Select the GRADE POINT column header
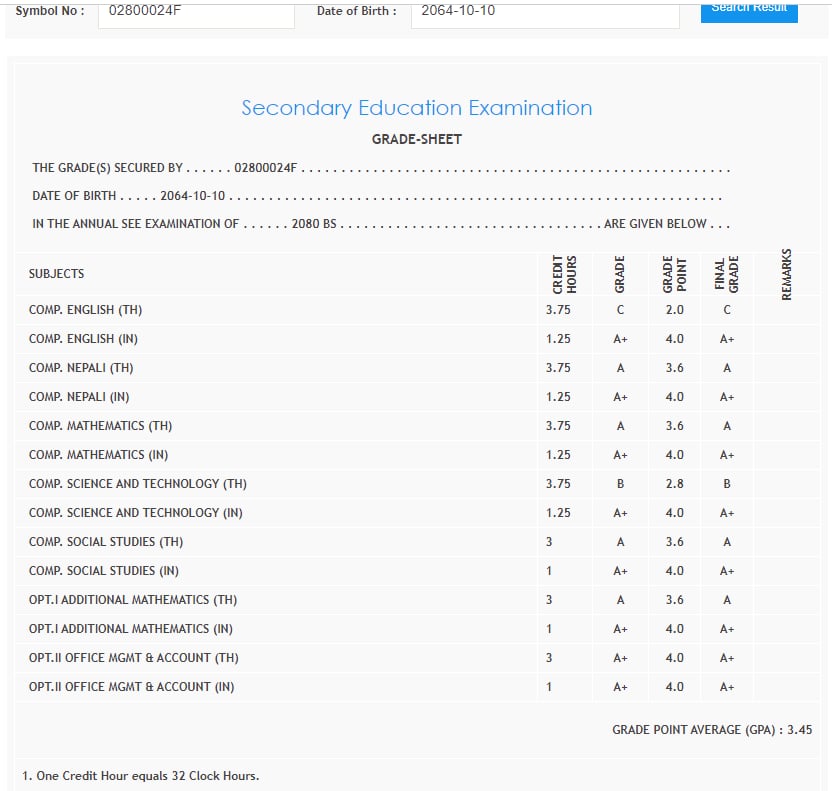The image size is (832, 791). (674, 274)
